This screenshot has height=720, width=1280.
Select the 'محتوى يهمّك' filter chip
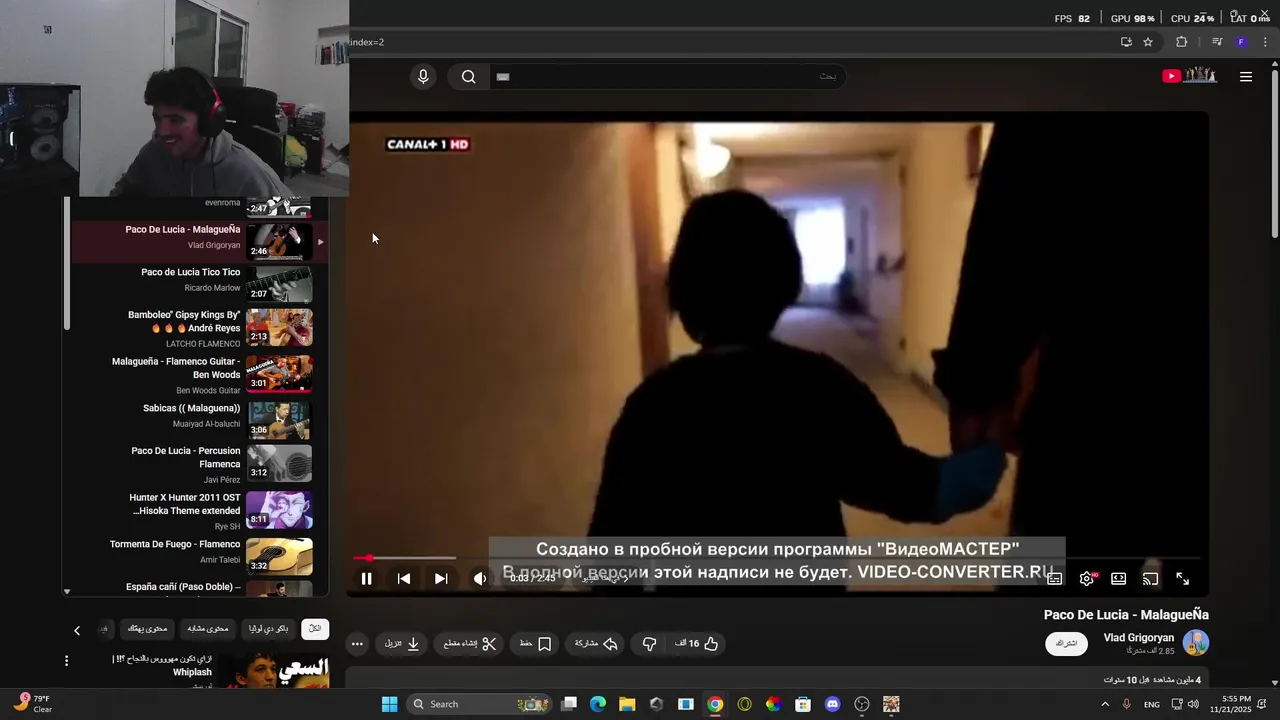point(147,629)
